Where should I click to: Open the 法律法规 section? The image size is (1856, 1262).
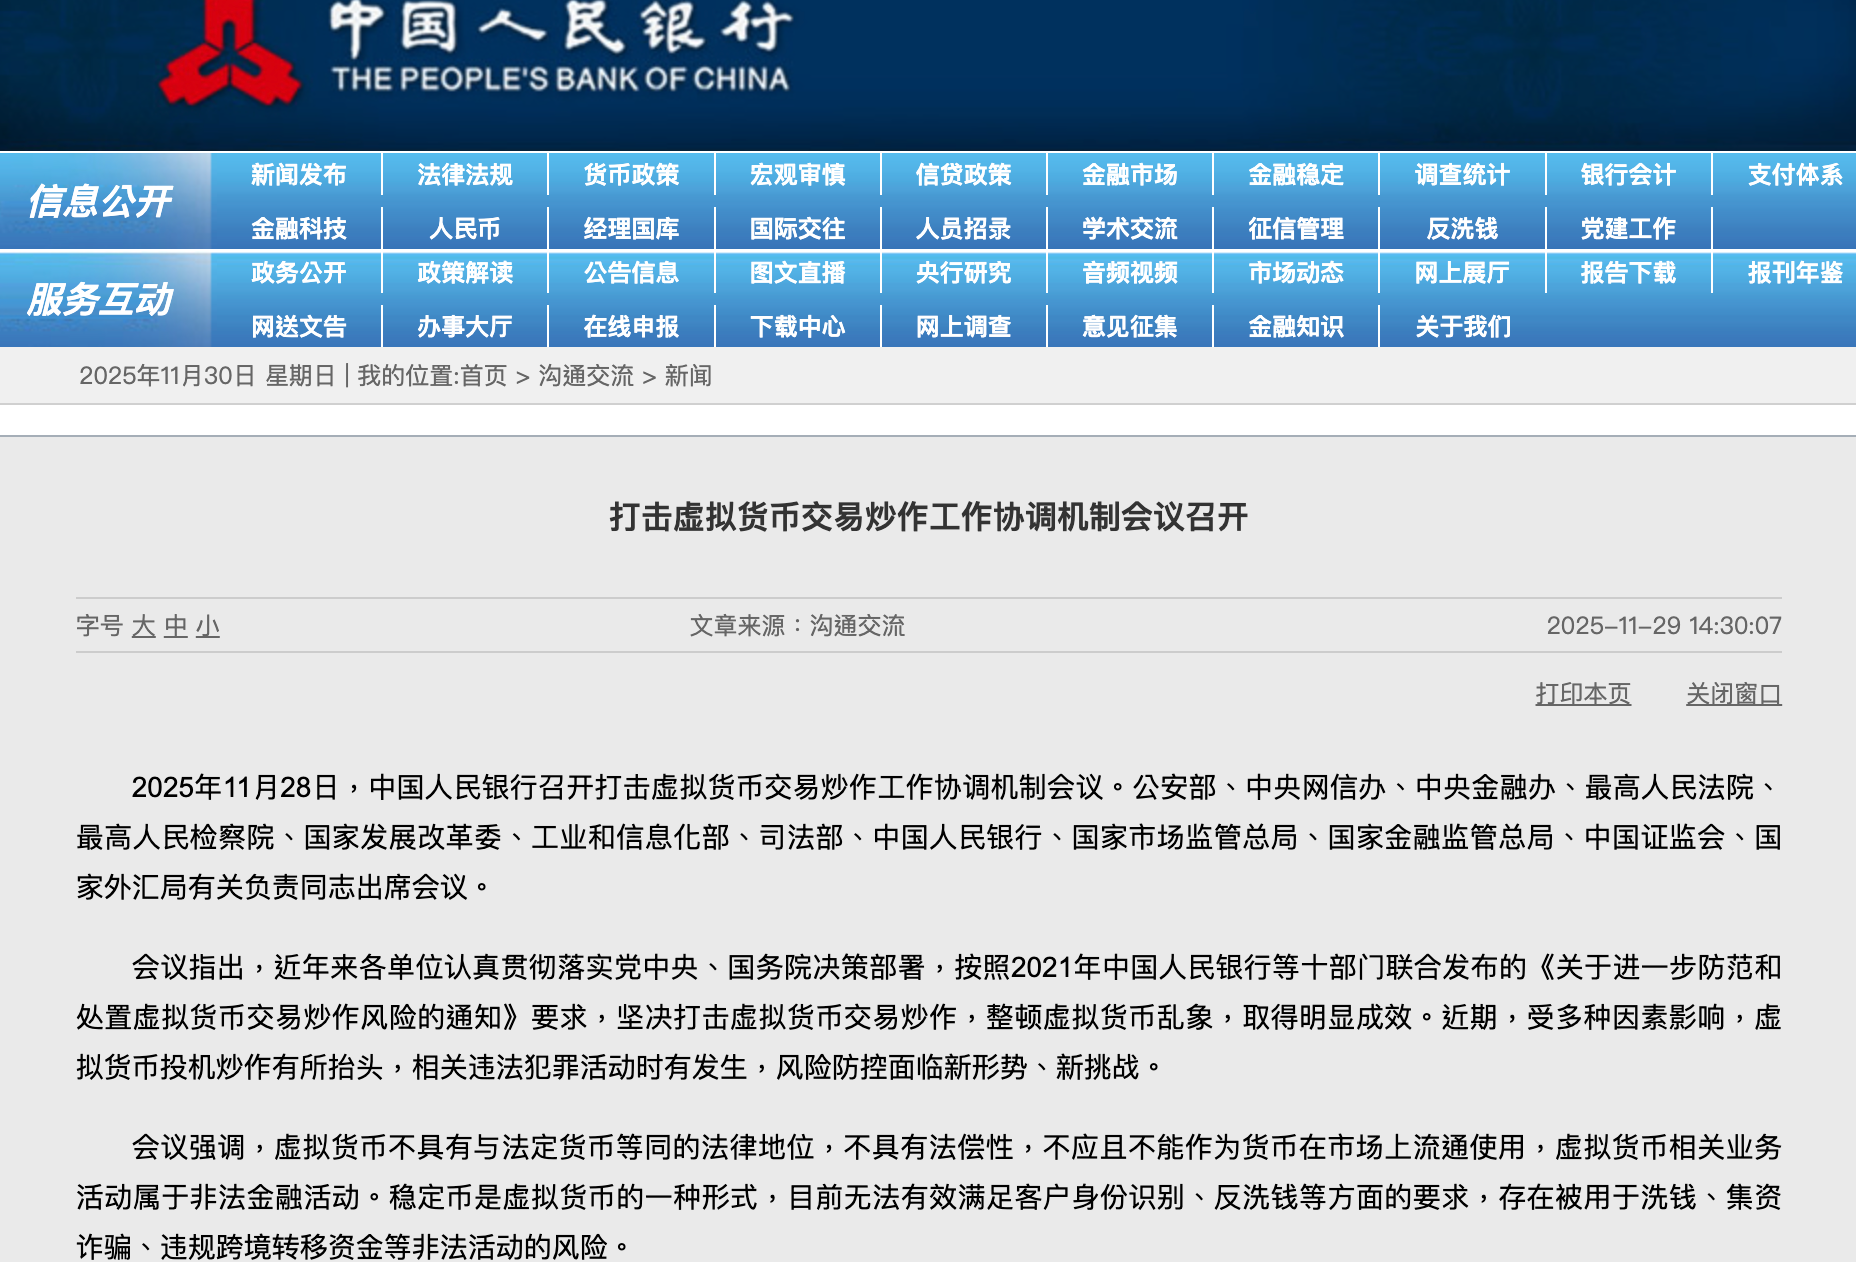pyautogui.click(x=465, y=175)
